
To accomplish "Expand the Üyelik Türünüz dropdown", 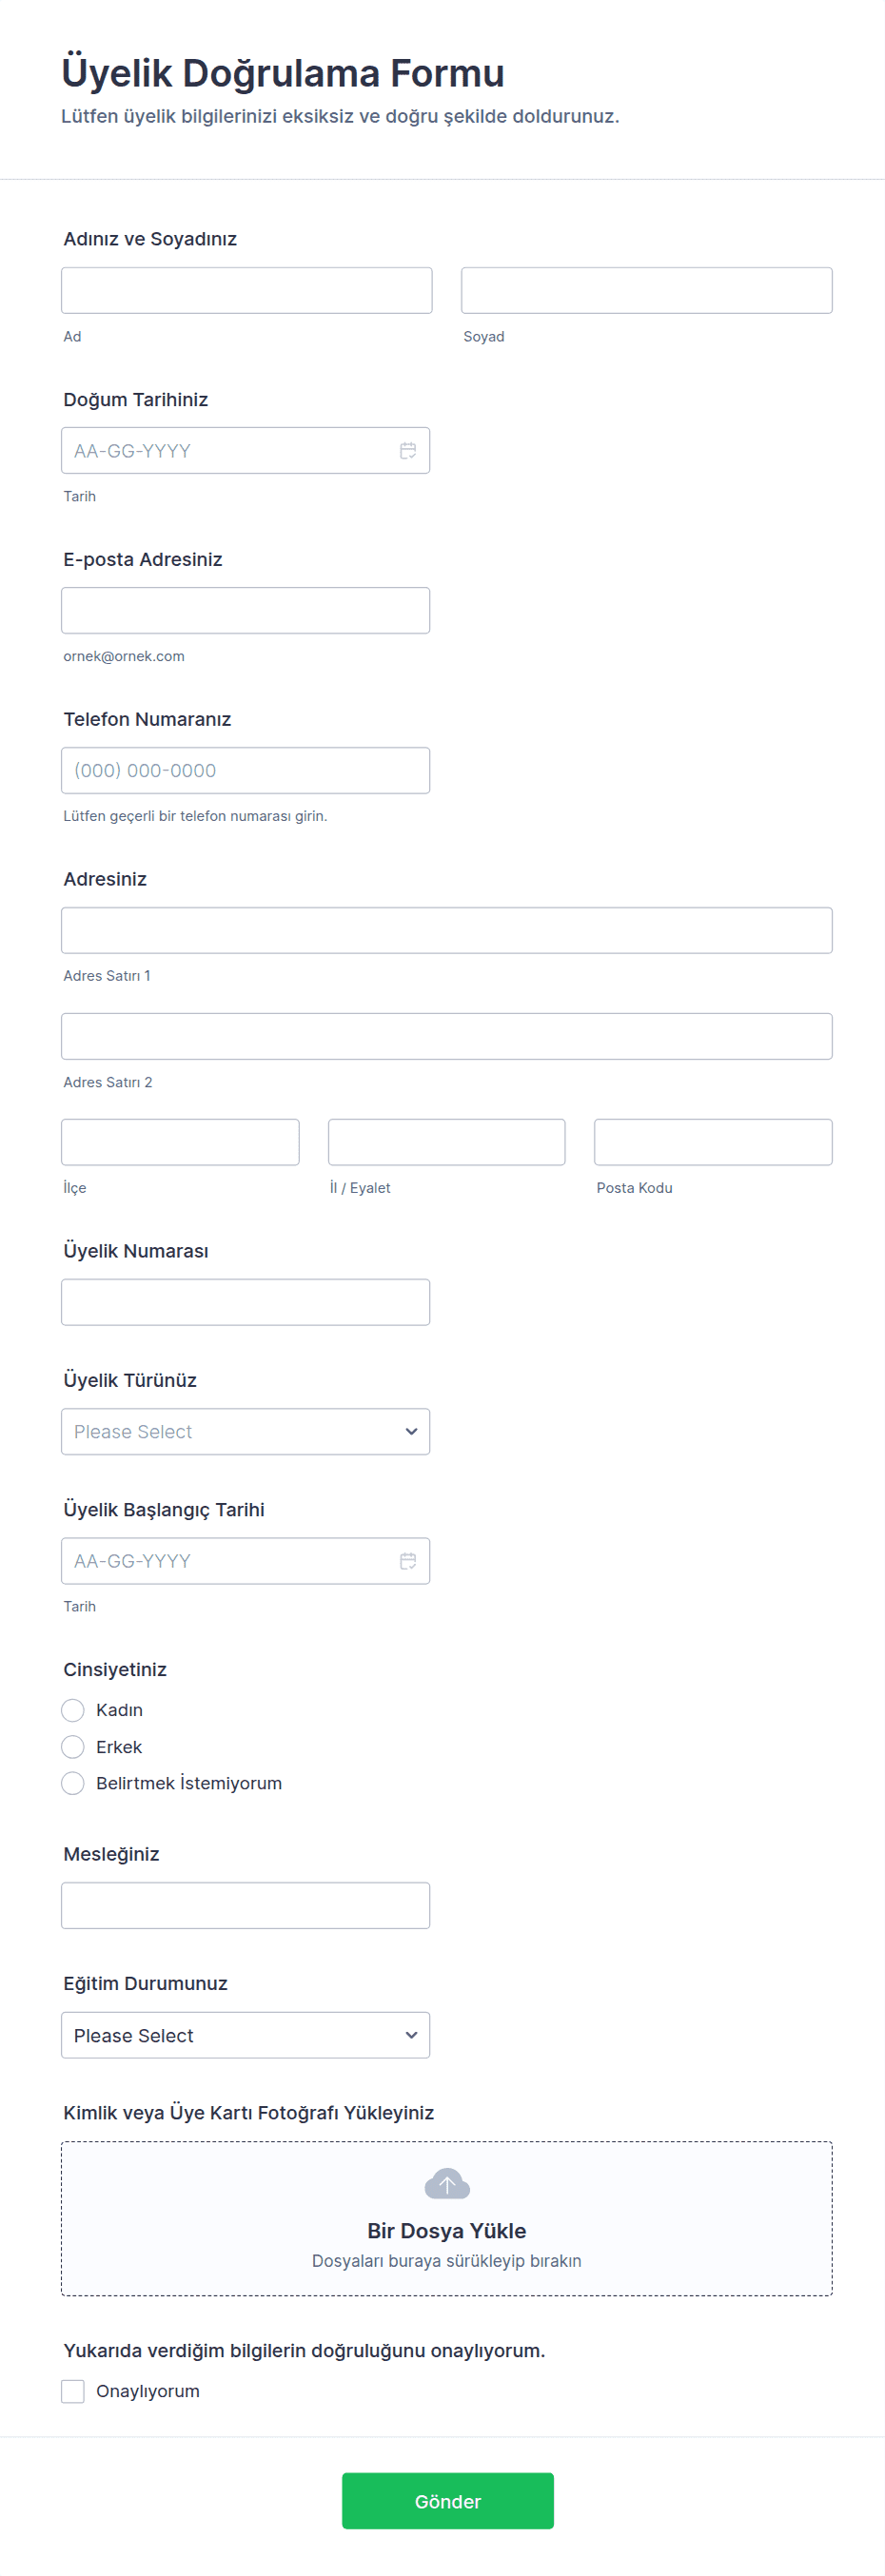I will pyautogui.click(x=245, y=1432).
